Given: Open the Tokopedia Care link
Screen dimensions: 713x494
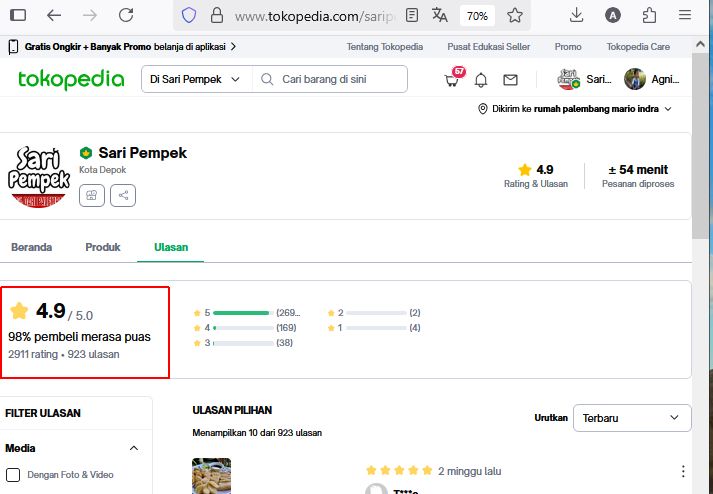Looking at the screenshot, I should 638,46.
